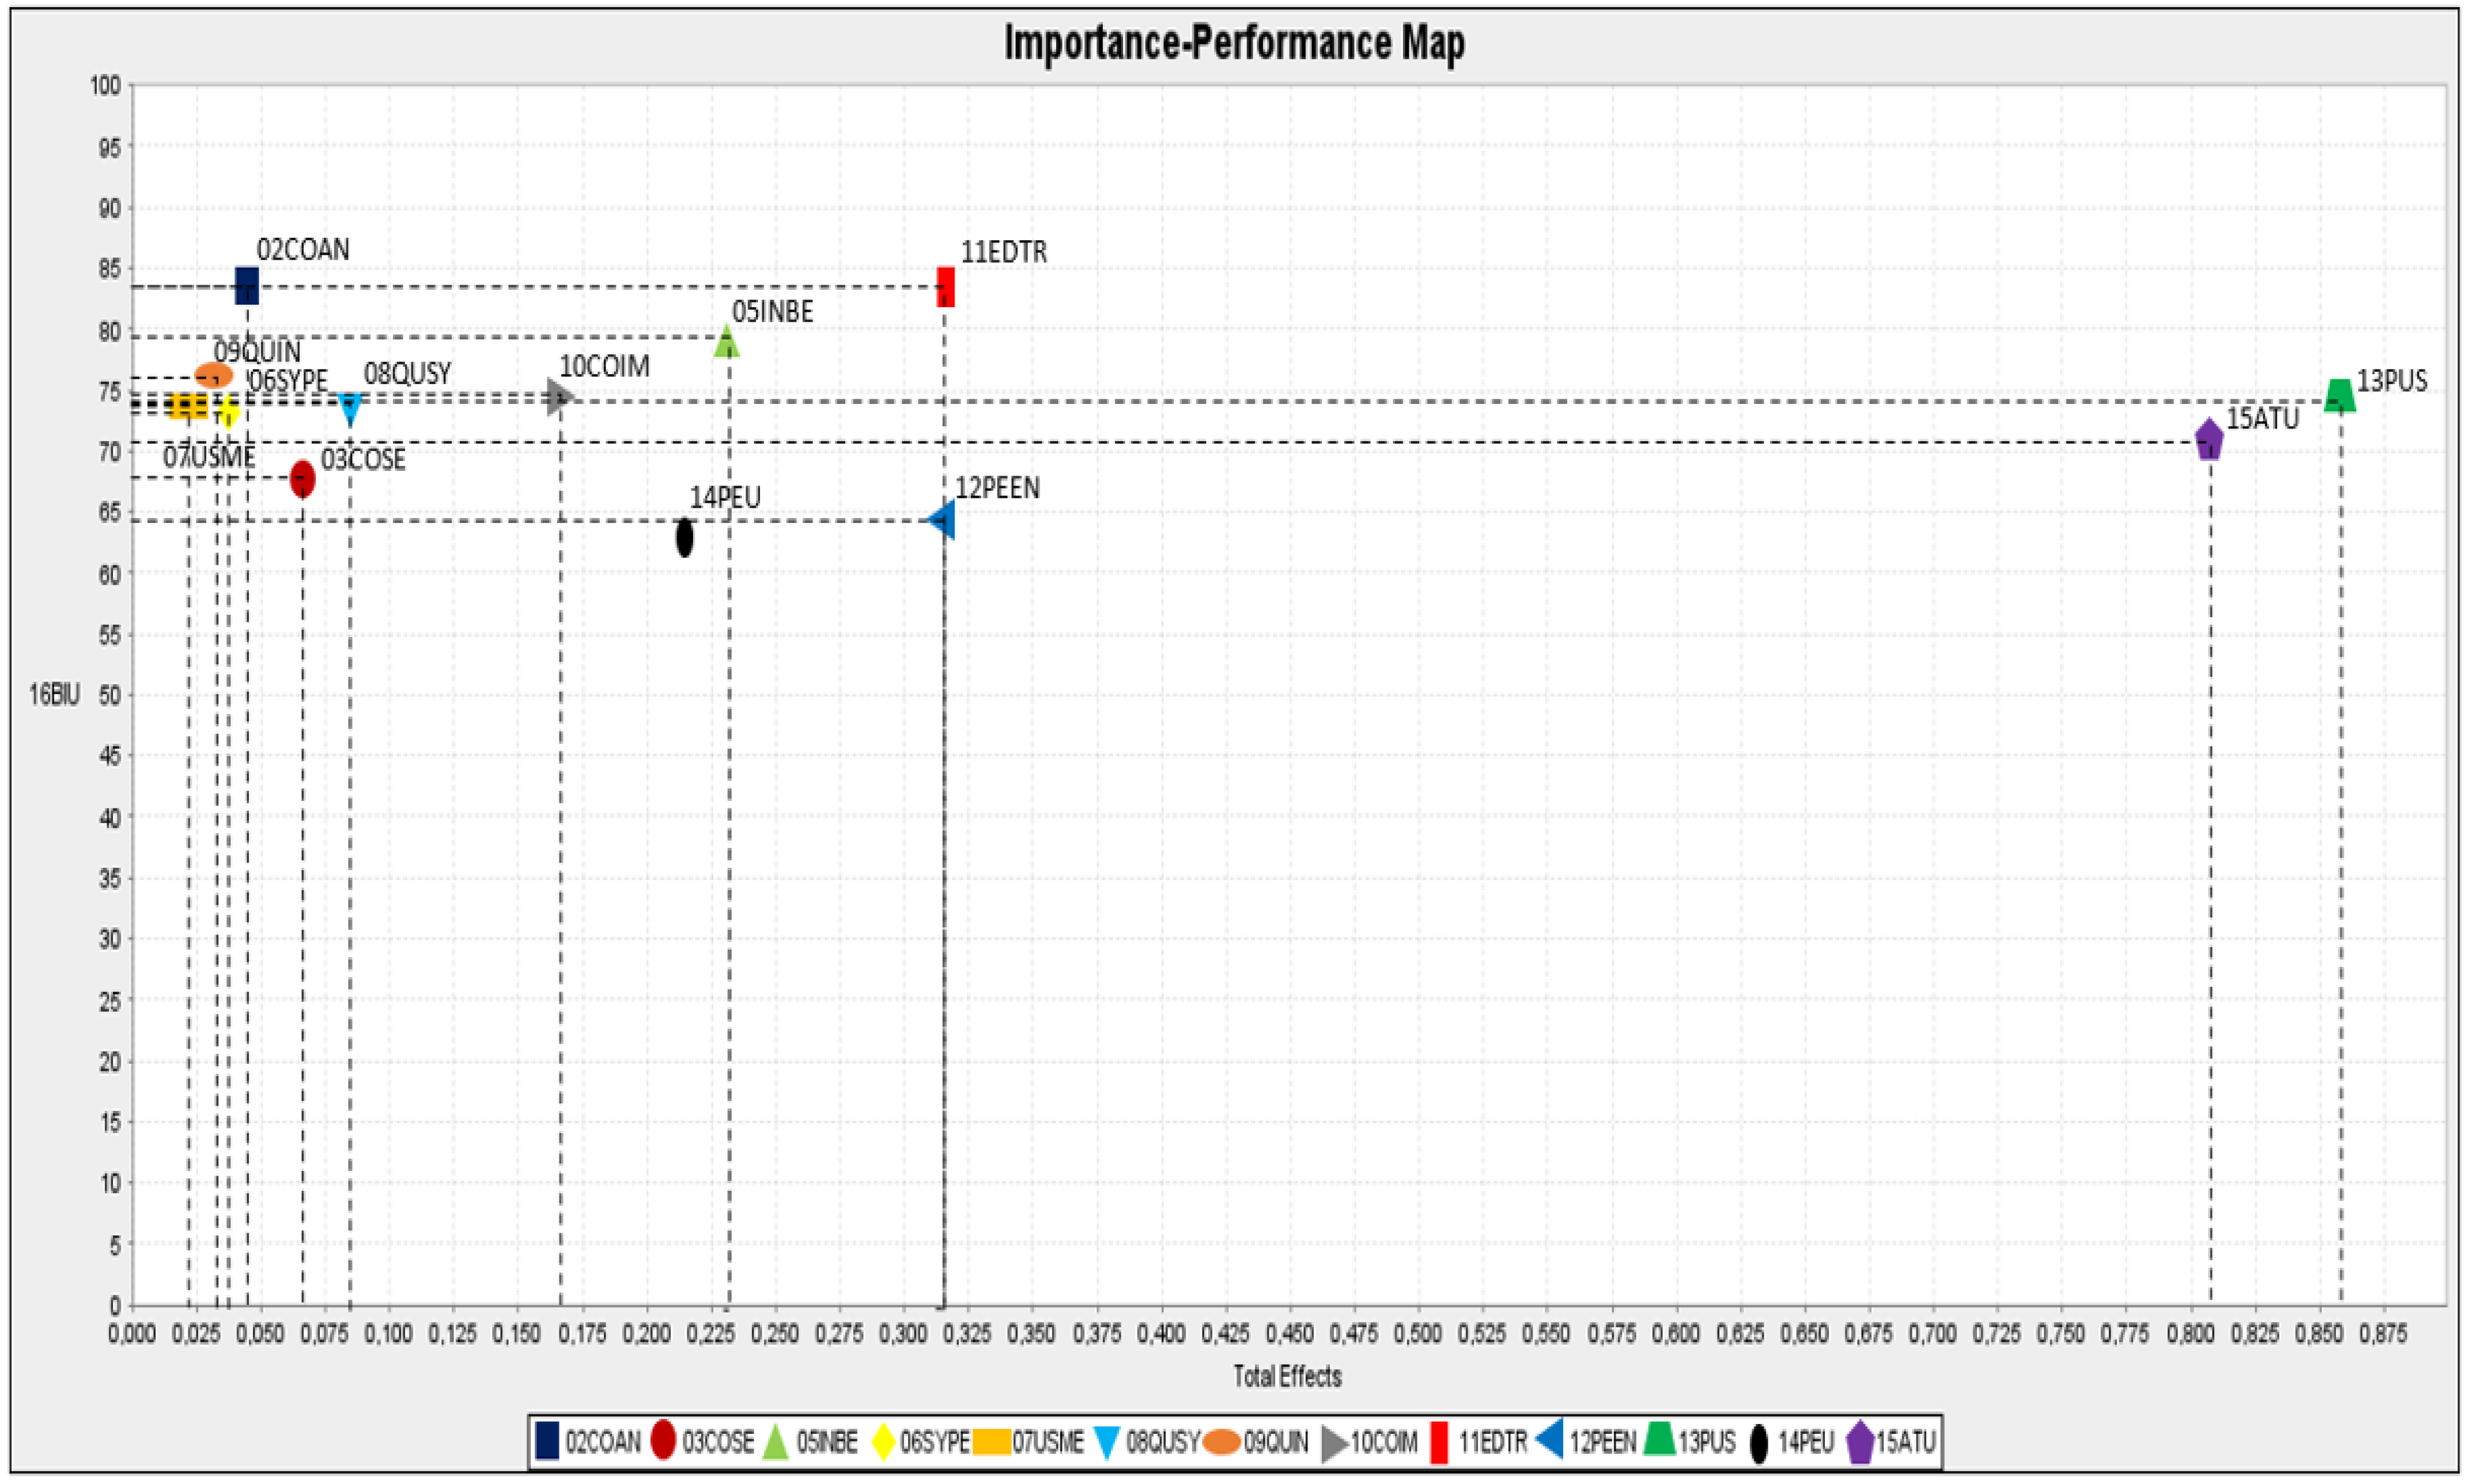
Task: Click the orange 09QUIN ellipse on chart
Action: coord(214,376)
